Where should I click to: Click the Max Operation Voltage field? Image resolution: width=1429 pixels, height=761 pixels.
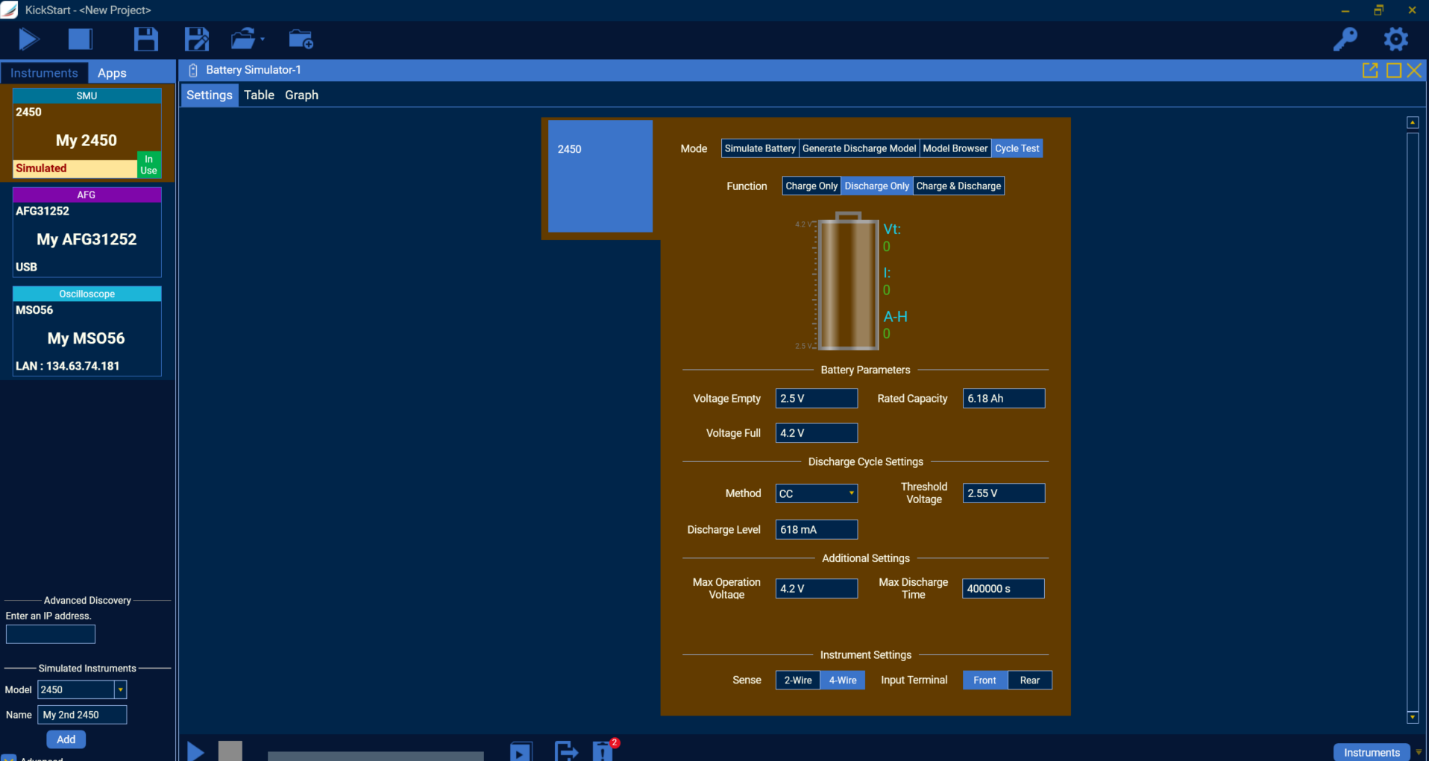[817, 588]
